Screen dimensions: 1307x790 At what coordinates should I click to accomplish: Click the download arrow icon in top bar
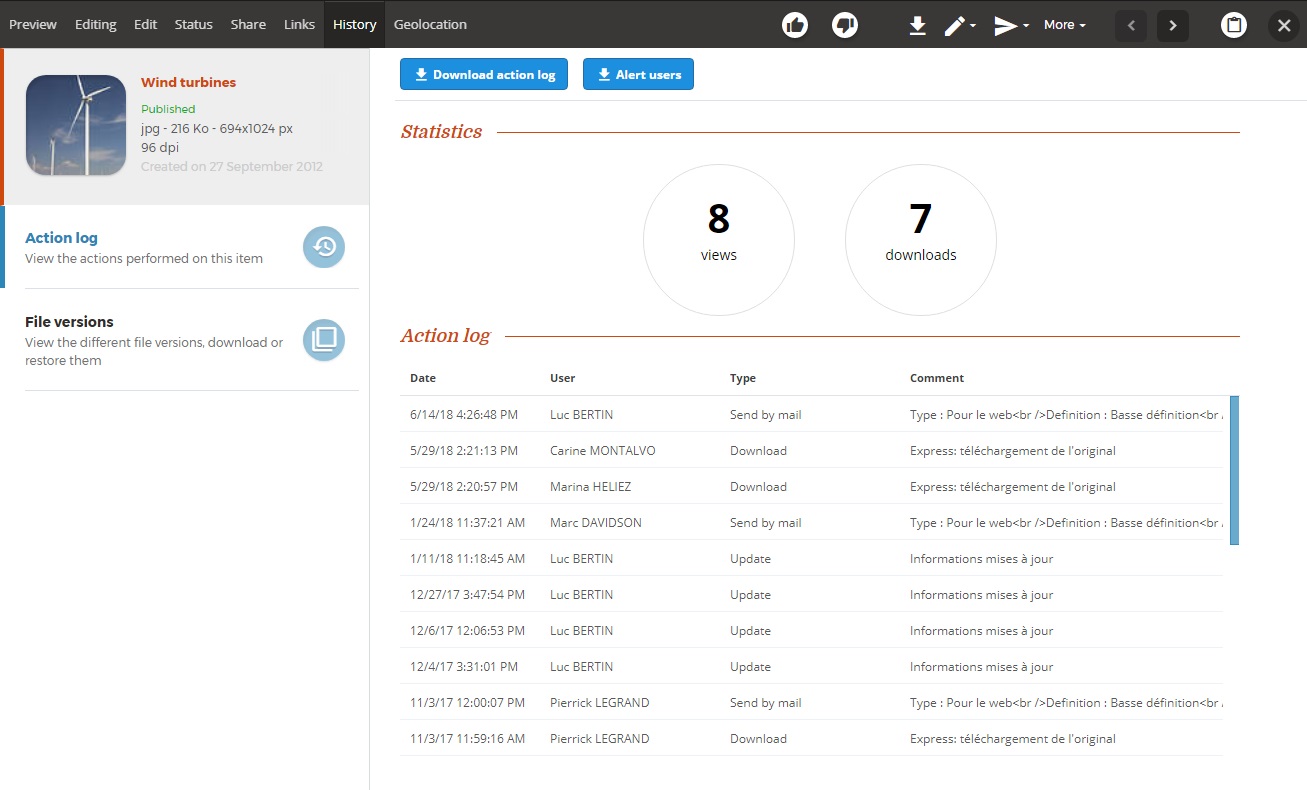[917, 25]
